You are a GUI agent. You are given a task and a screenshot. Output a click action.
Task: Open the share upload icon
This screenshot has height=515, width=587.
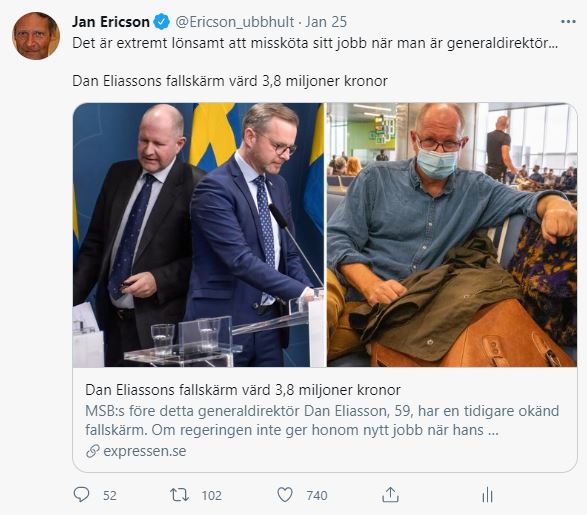click(390, 495)
